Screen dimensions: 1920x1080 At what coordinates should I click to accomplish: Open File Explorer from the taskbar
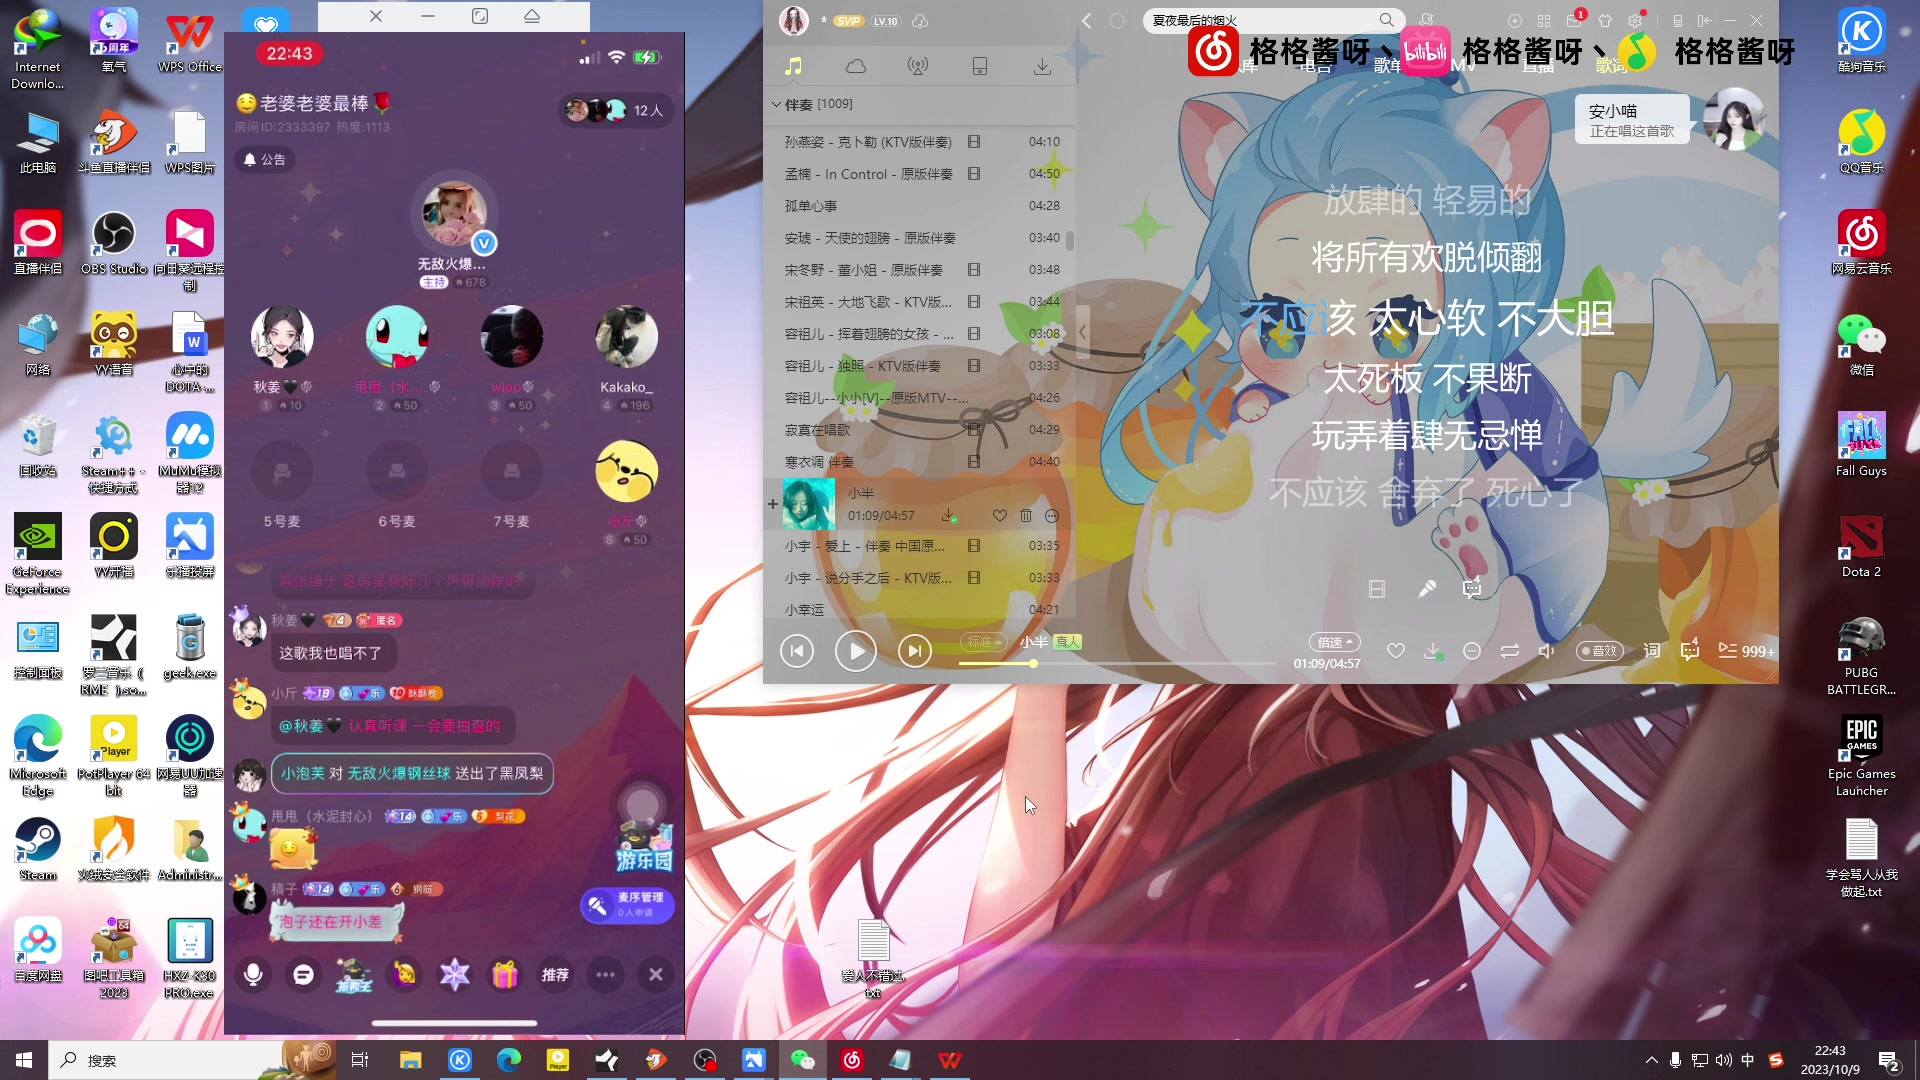(410, 1060)
